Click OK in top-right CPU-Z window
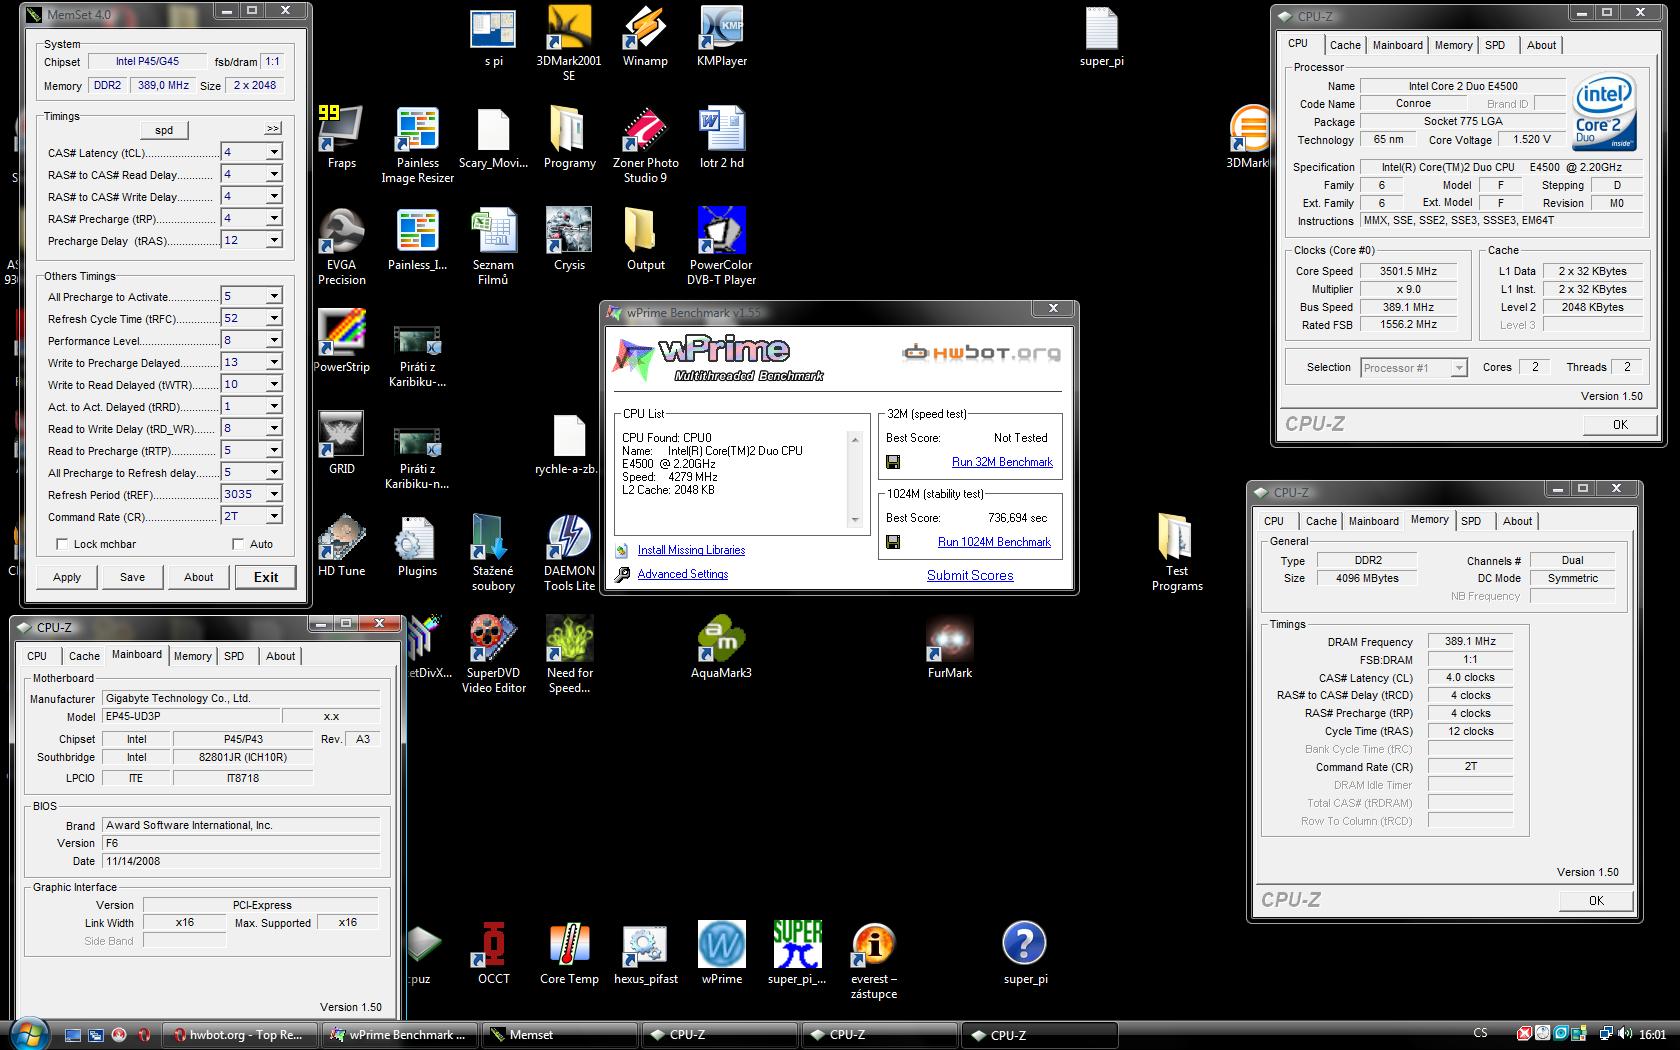 (1620, 424)
